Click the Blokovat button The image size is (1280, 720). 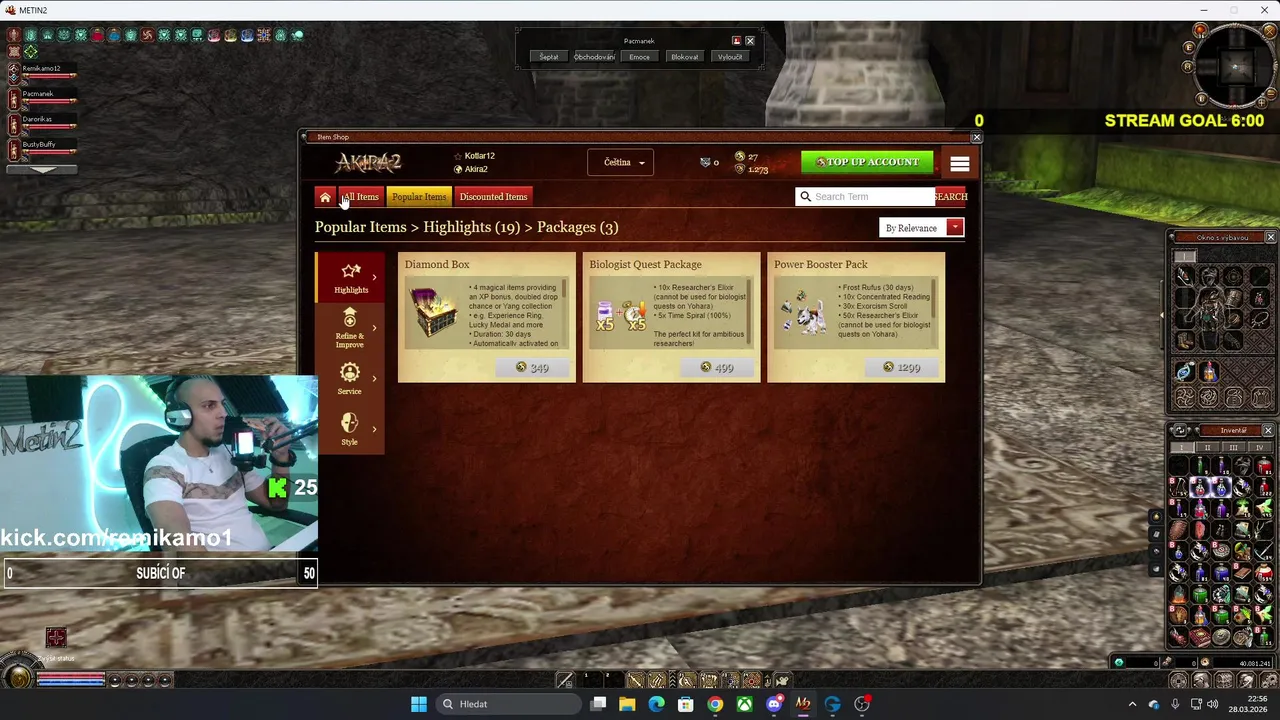pyautogui.click(x=685, y=57)
